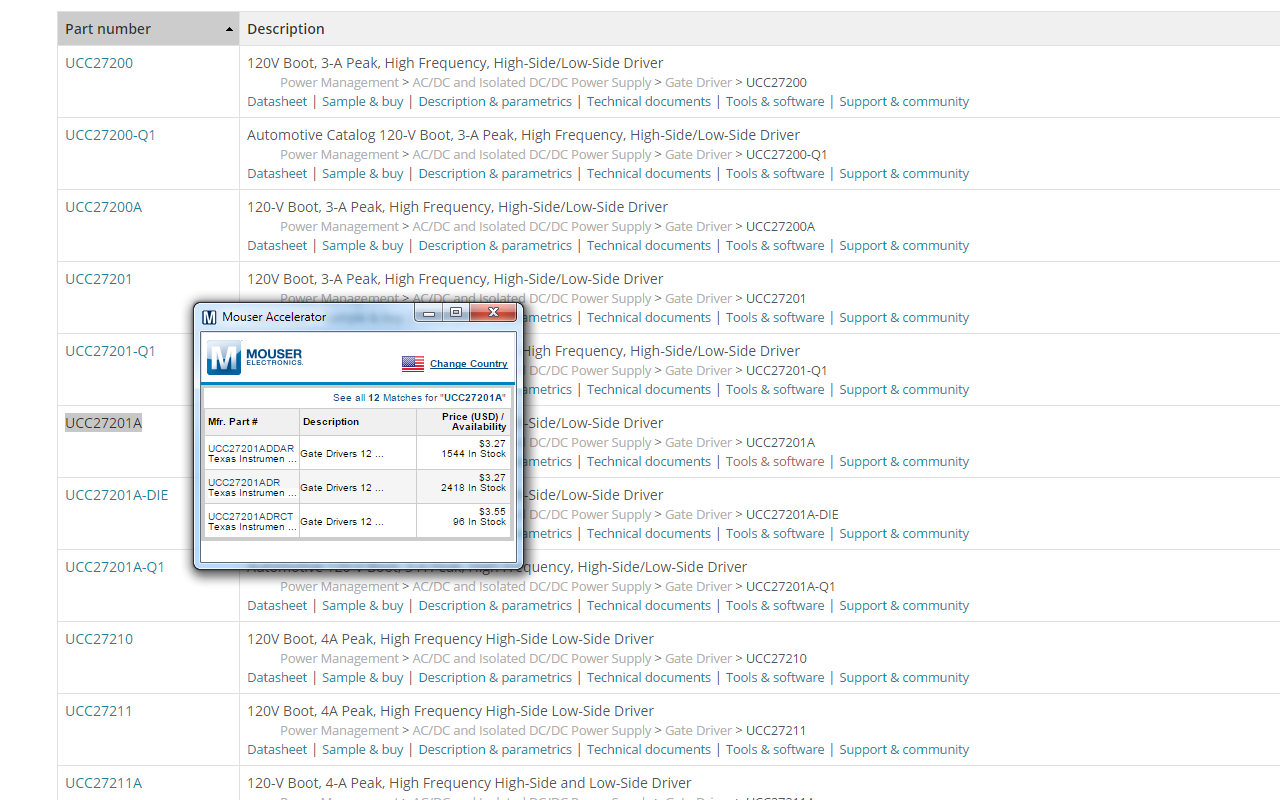This screenshot has width=1280, height=800.
Task: Open the UCC27211A part number link
Action: (104, 783)
